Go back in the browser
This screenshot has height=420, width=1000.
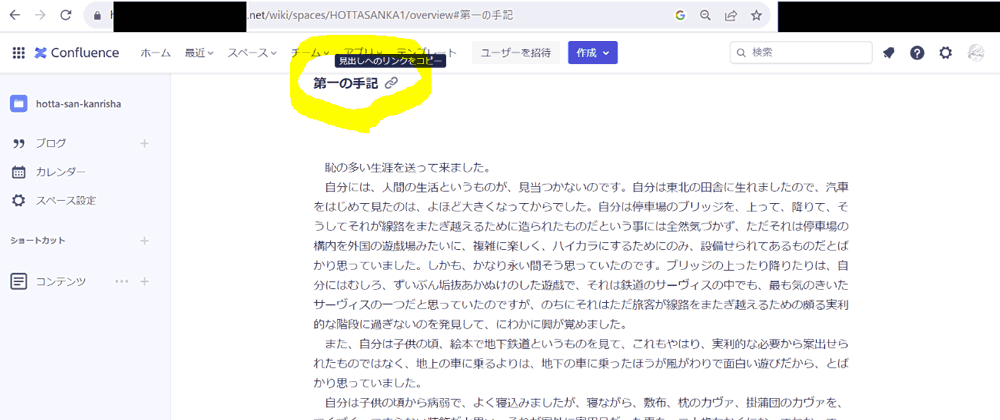click(14, 16)
